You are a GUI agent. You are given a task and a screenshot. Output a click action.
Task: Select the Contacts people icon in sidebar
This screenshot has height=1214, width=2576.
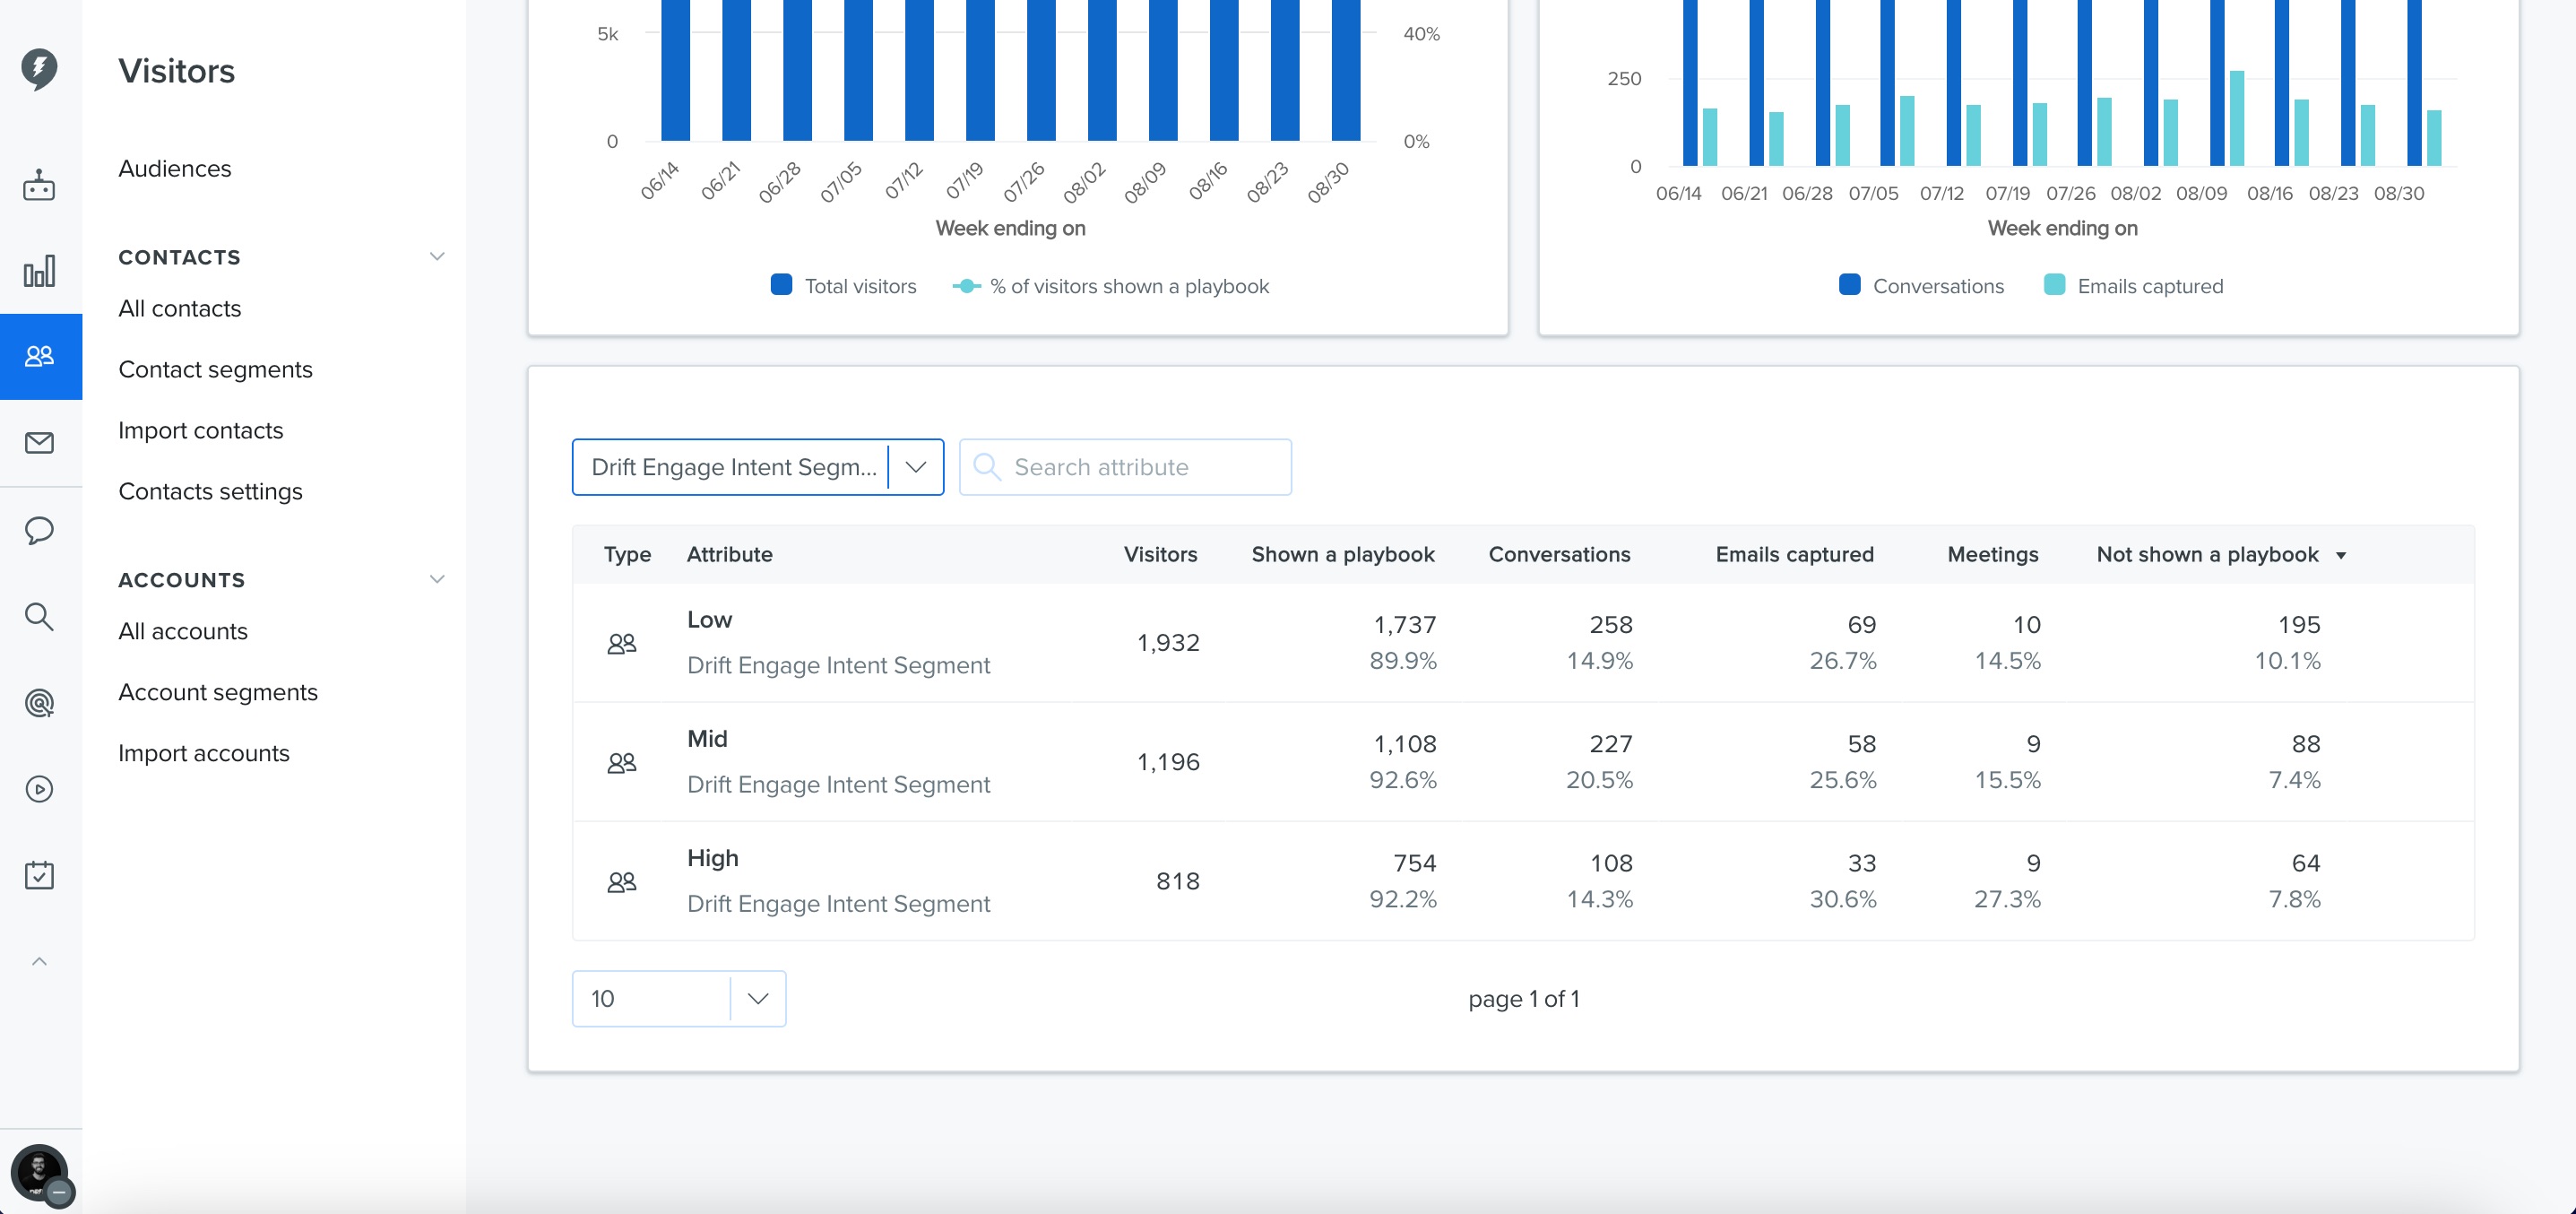click(39, 356)
